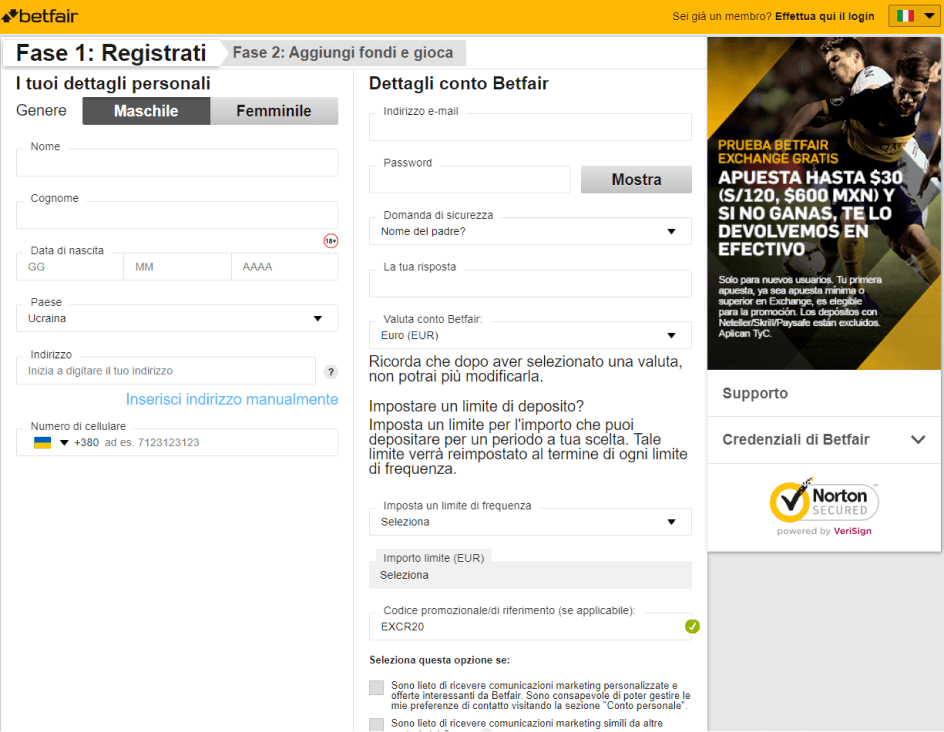Open the language selector dropdown arrow
This screenshot has width=944, height=732.
point(929,16)
